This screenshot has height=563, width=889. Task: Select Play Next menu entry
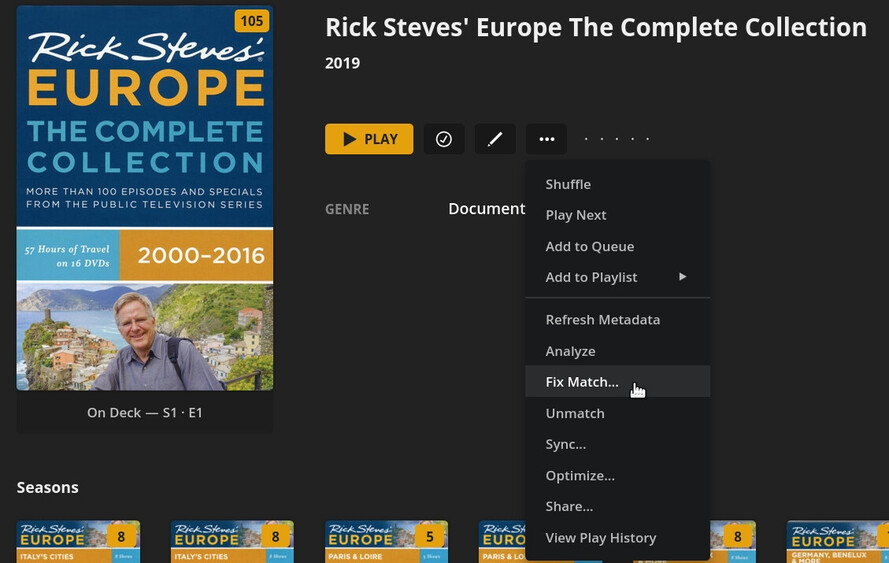coord(617,215)
